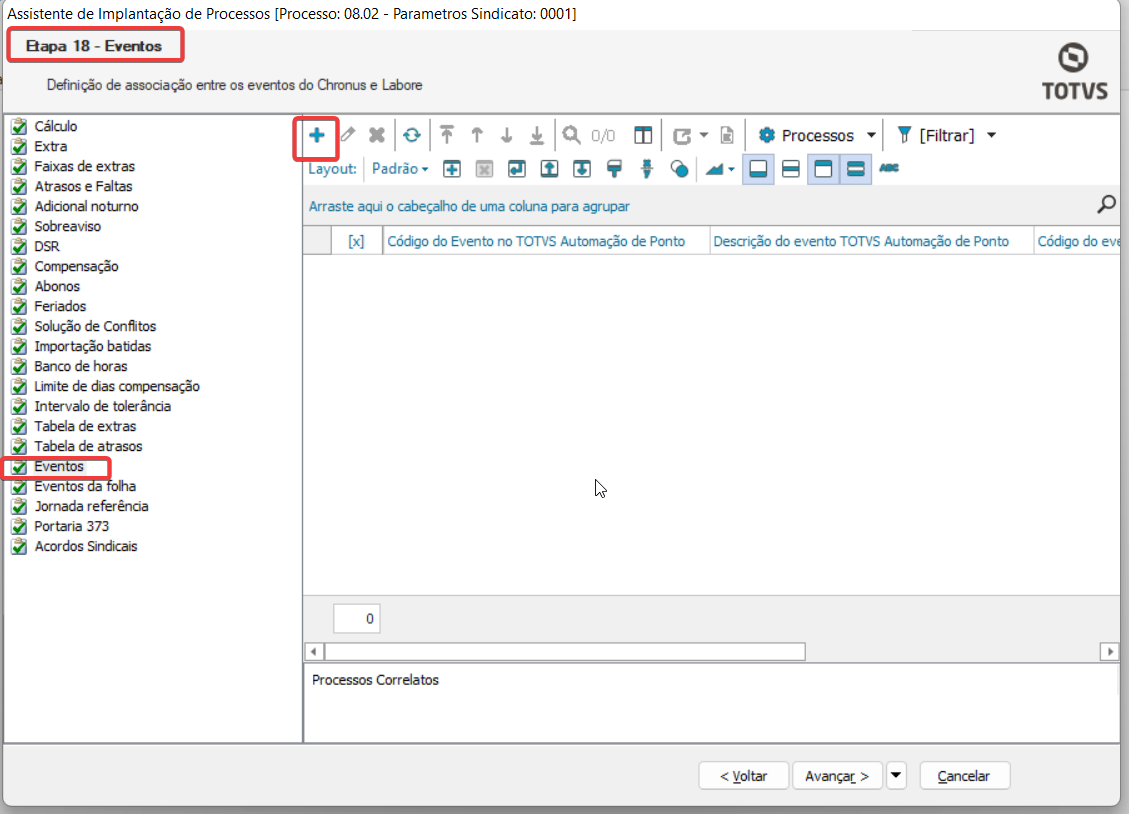This screenshot has width=1129, height=814.
Task: Click the ABC text icon
Action: pos(889,168)
